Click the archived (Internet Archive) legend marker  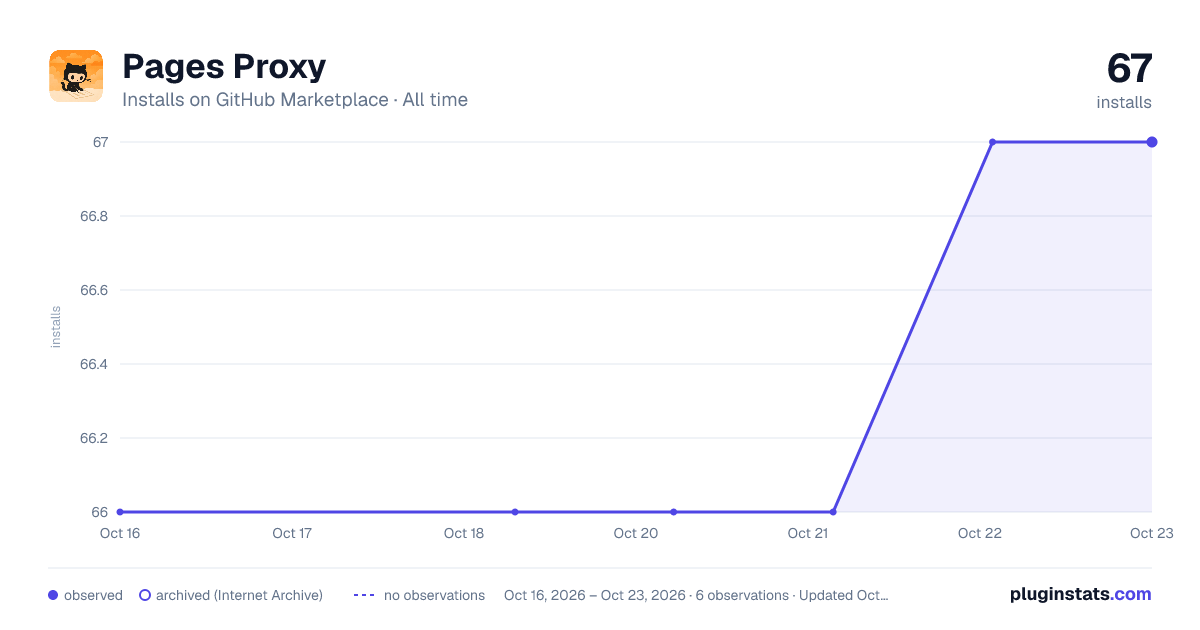(x=145, y=595)
